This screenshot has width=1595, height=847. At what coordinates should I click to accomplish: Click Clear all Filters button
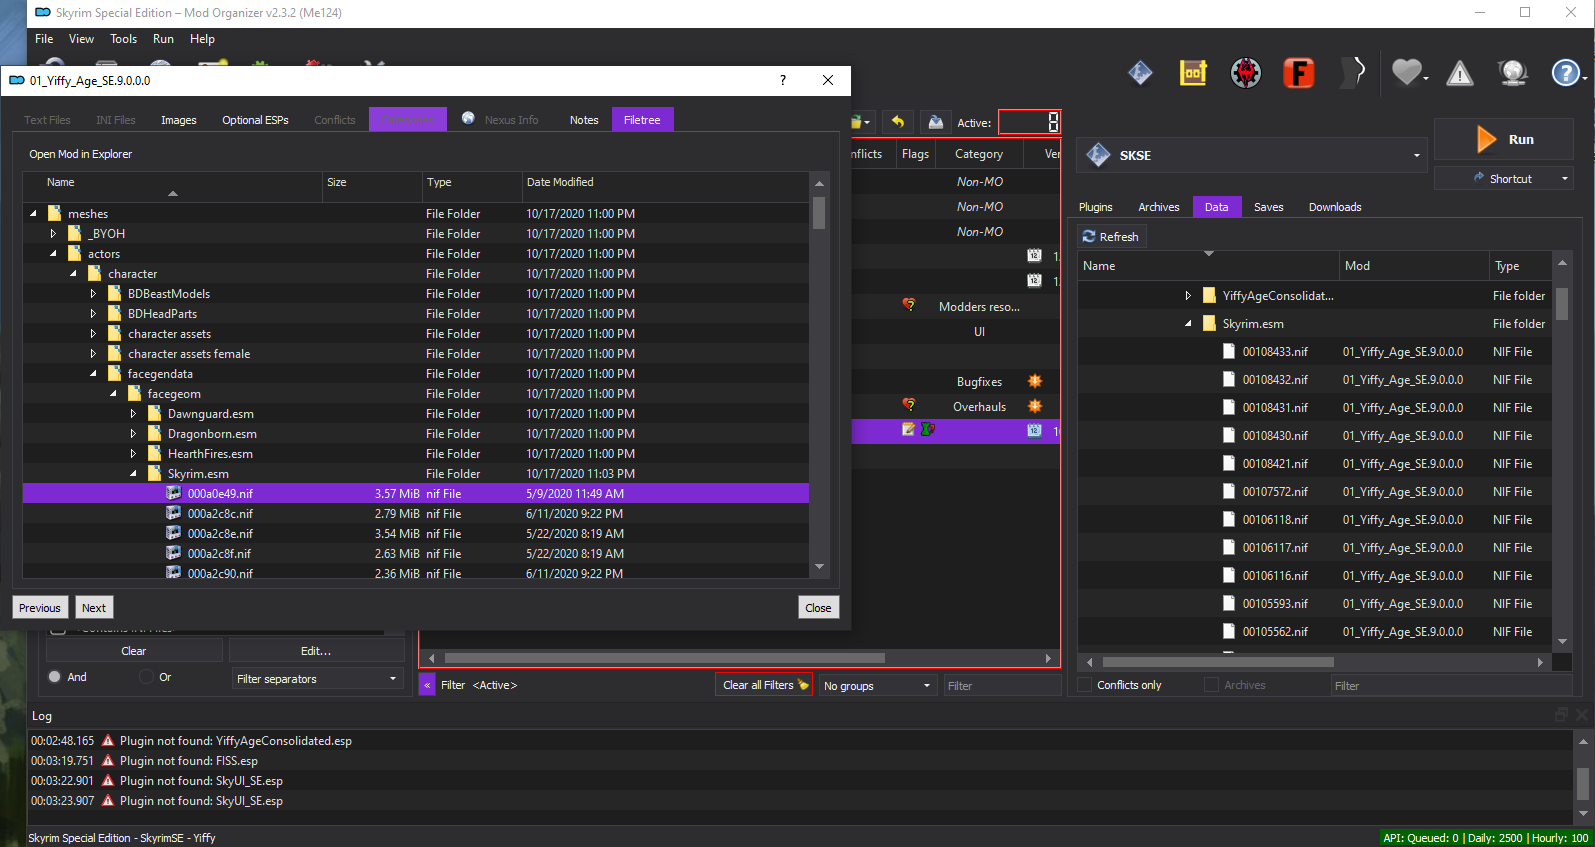point(765,685)
